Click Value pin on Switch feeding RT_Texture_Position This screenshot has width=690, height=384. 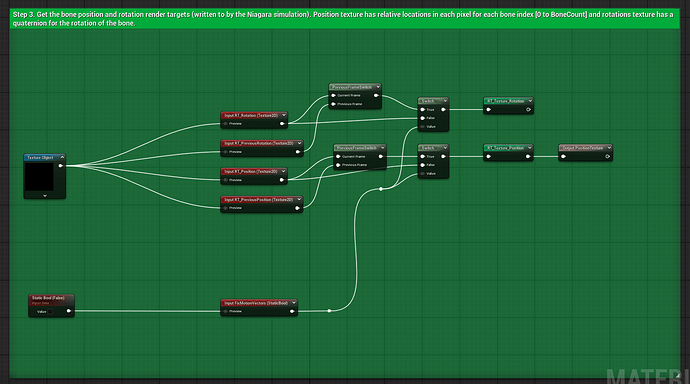[x=423, y=174]
